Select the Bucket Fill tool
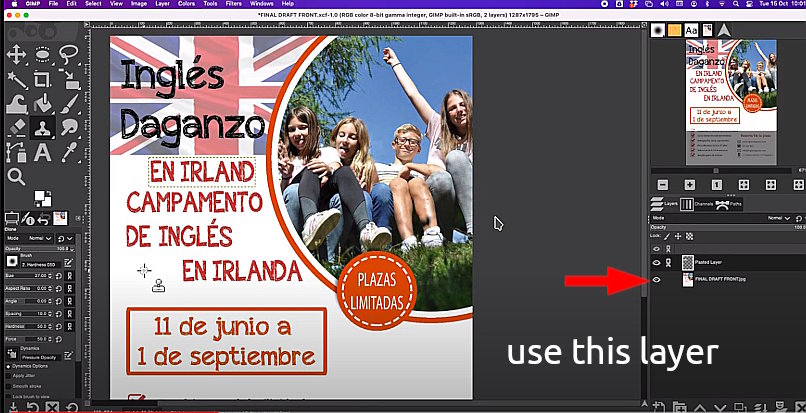 pyautogui.click(x=42, y=104)
